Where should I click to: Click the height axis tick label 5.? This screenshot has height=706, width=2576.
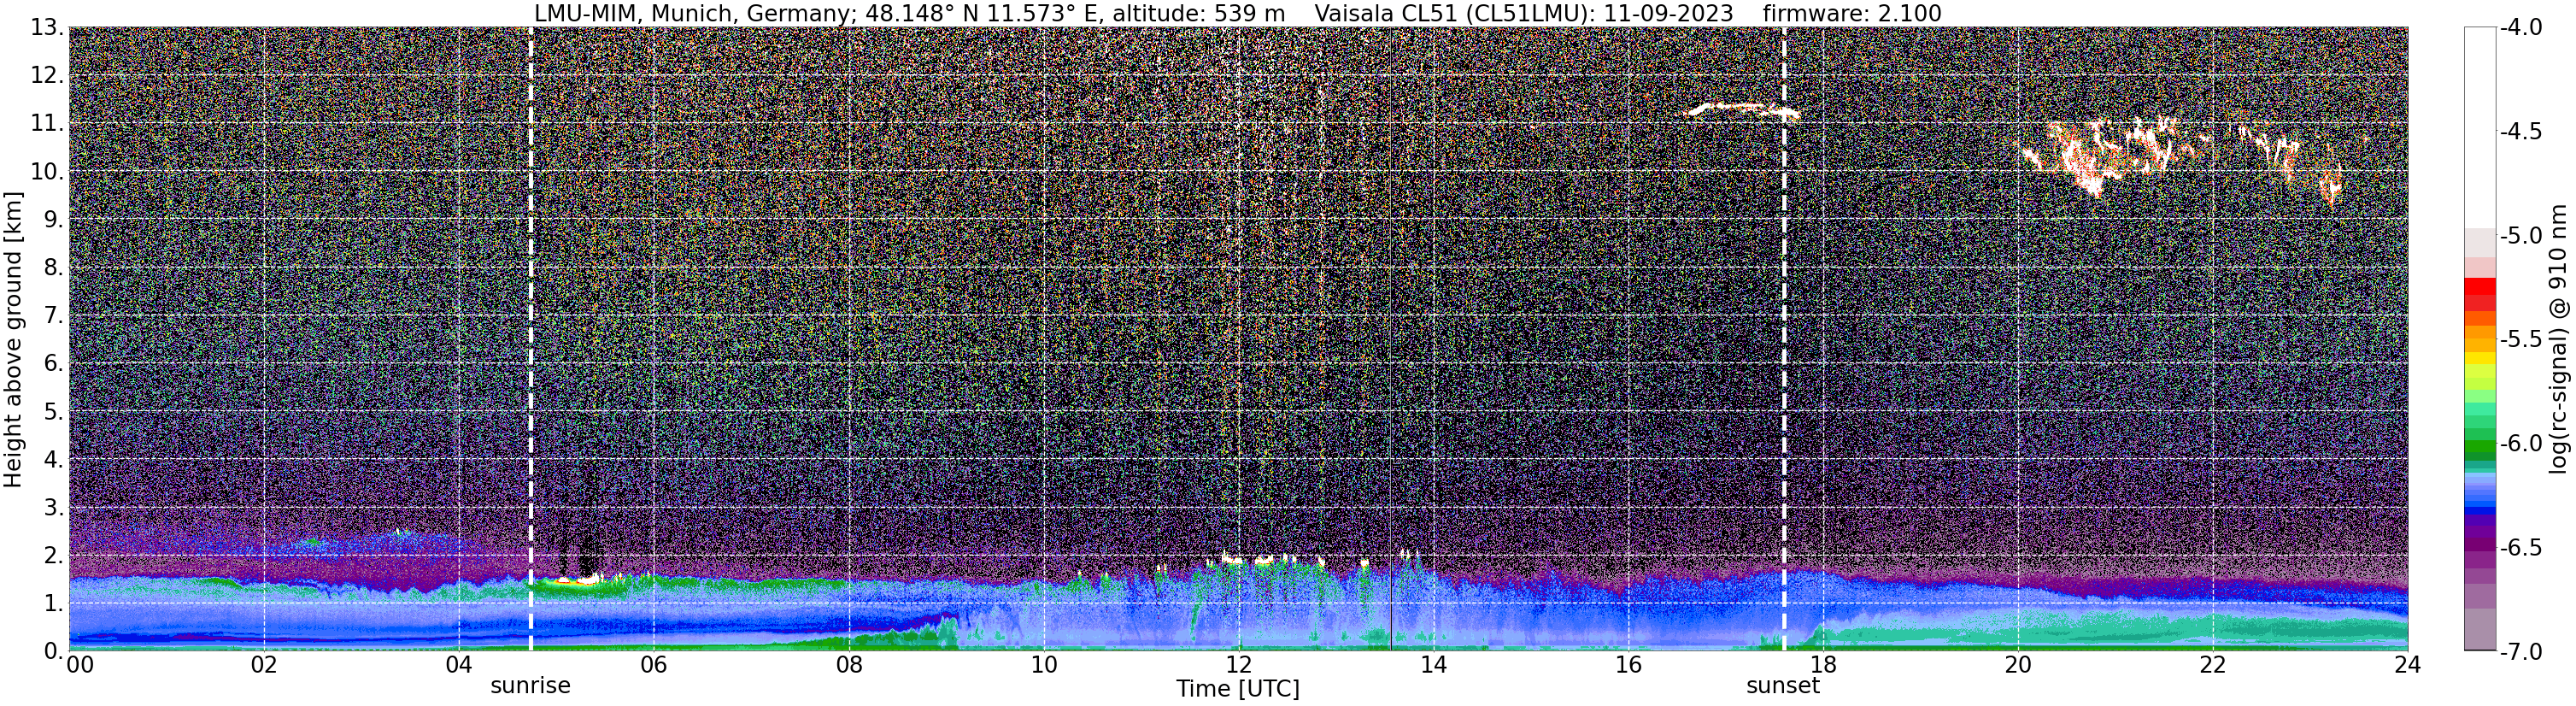click(x=53, y=411)
